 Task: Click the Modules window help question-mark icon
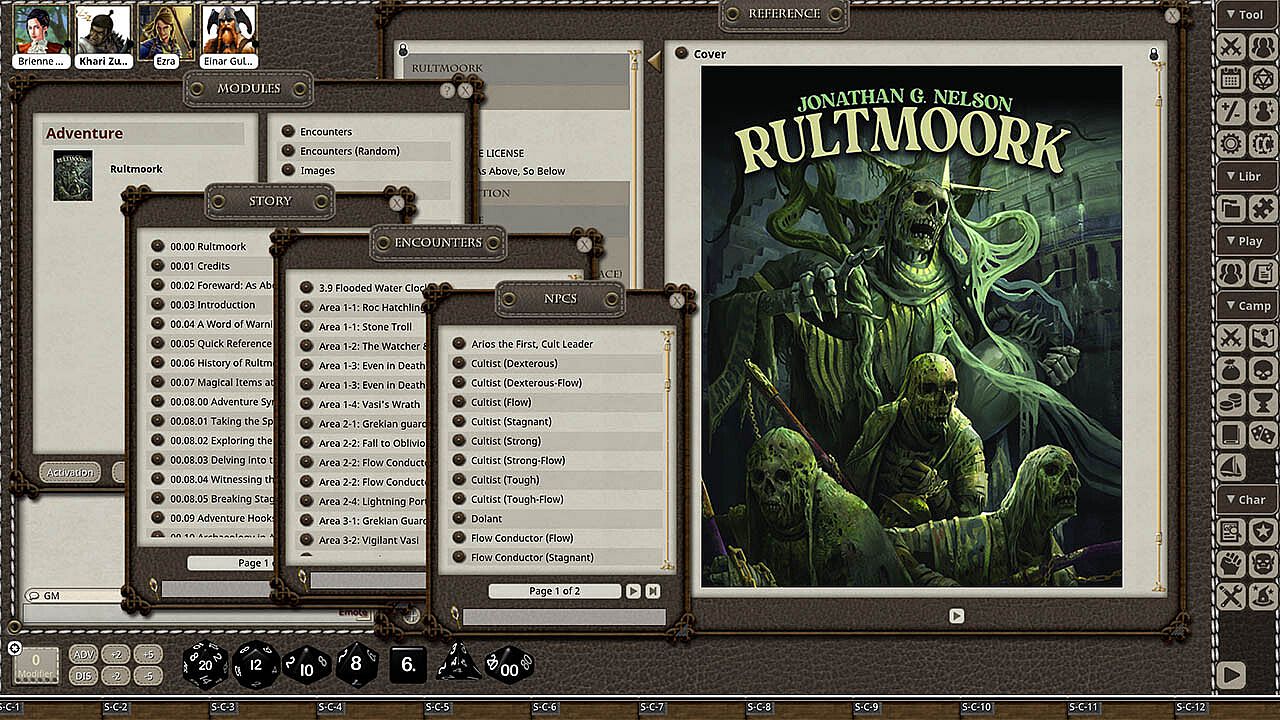[447, 90]
